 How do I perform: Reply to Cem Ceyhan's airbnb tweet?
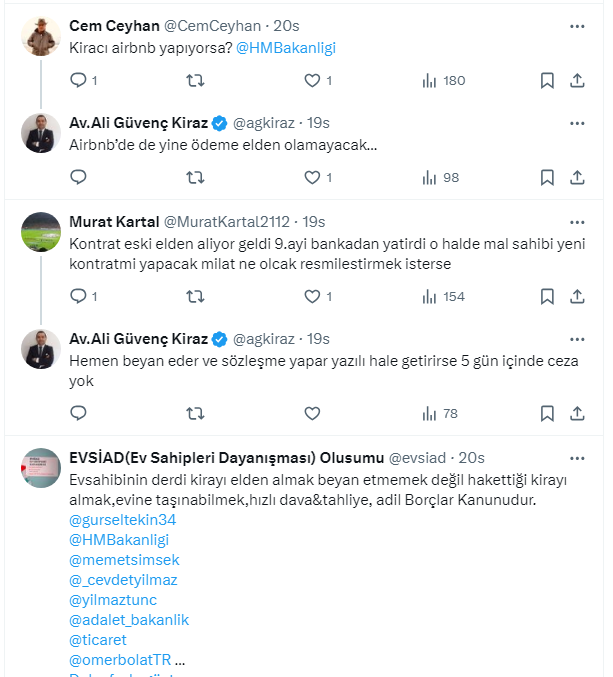(79, 80)
